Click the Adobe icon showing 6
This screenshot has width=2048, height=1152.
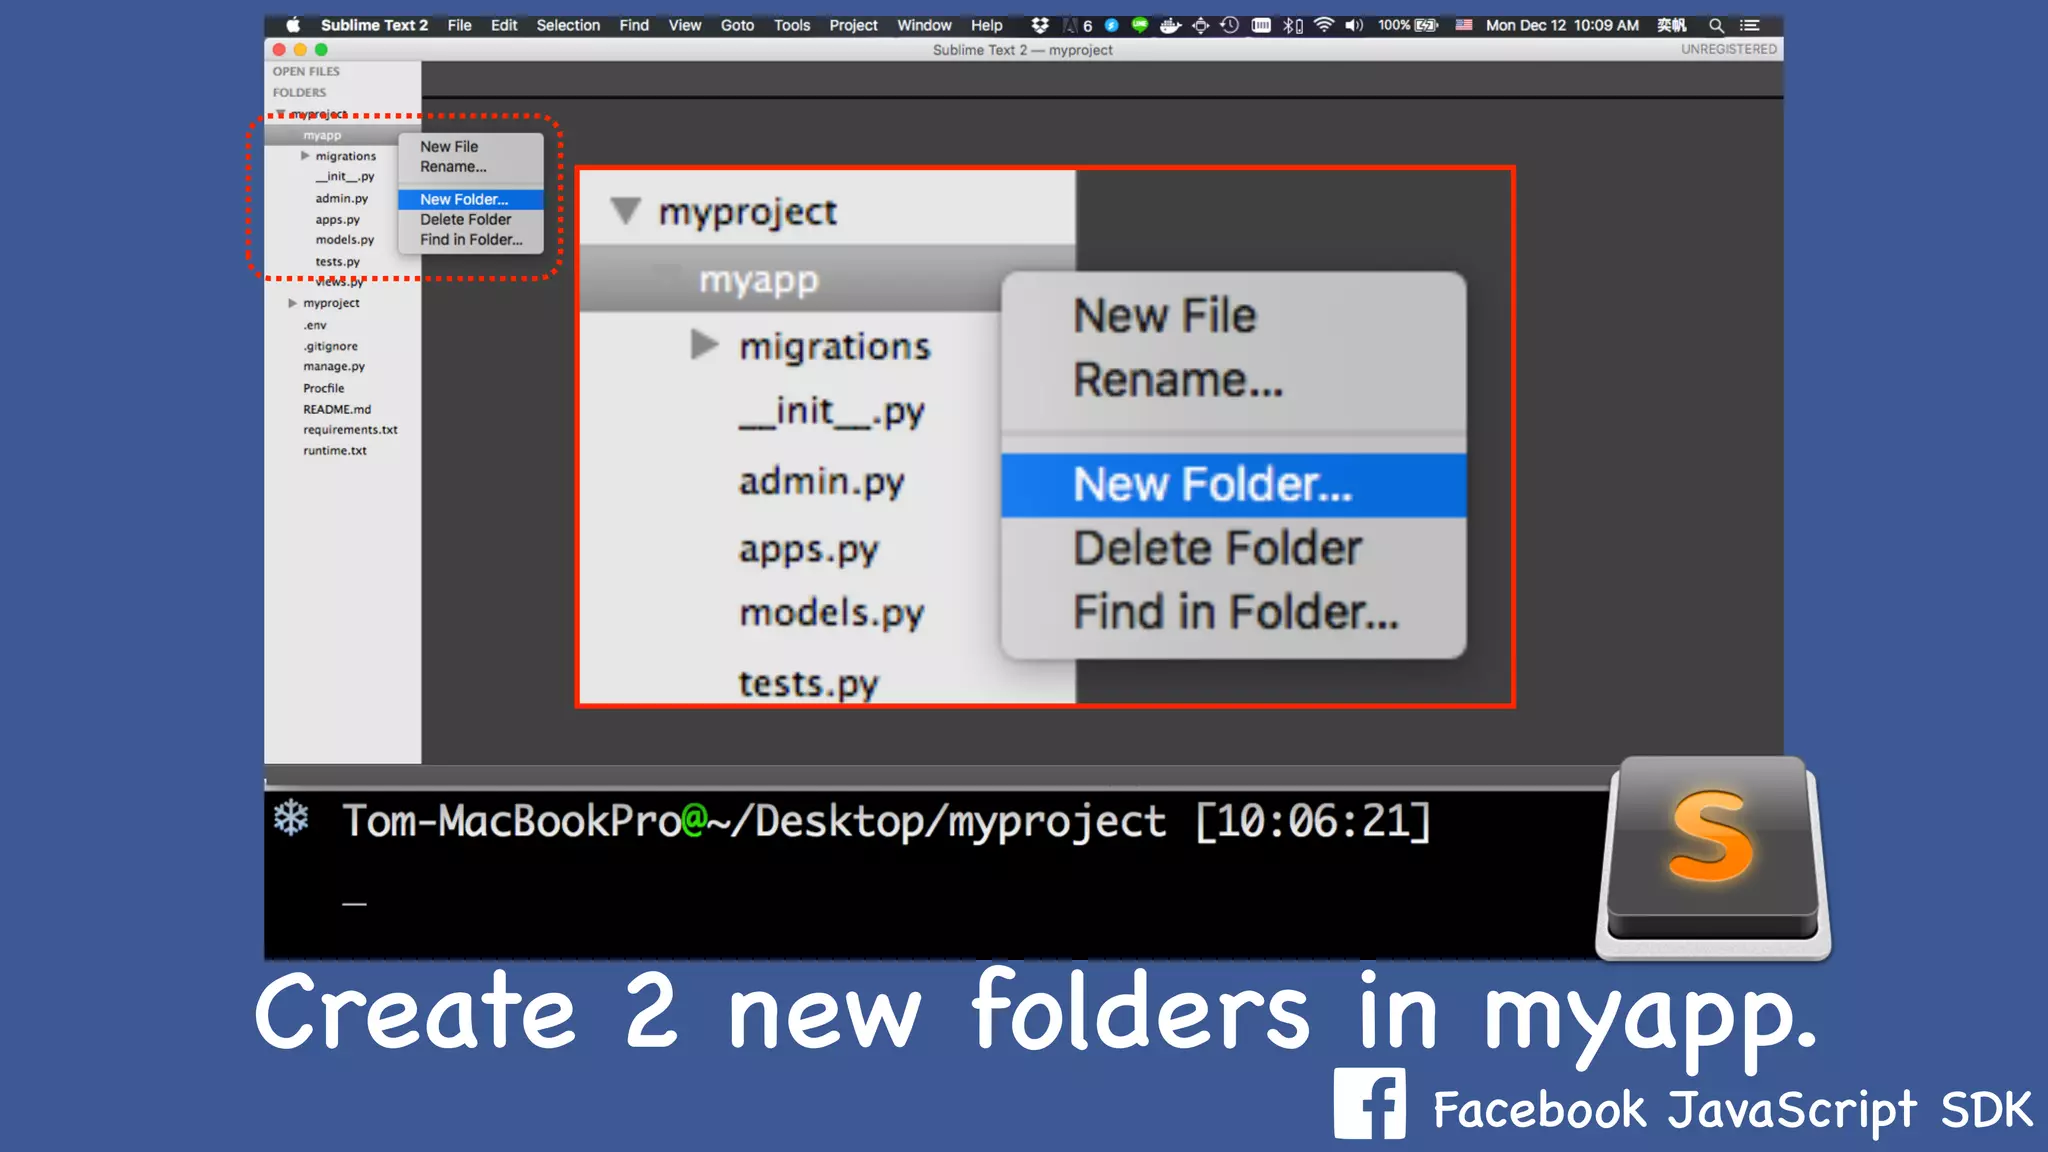tap(1079, 25)
